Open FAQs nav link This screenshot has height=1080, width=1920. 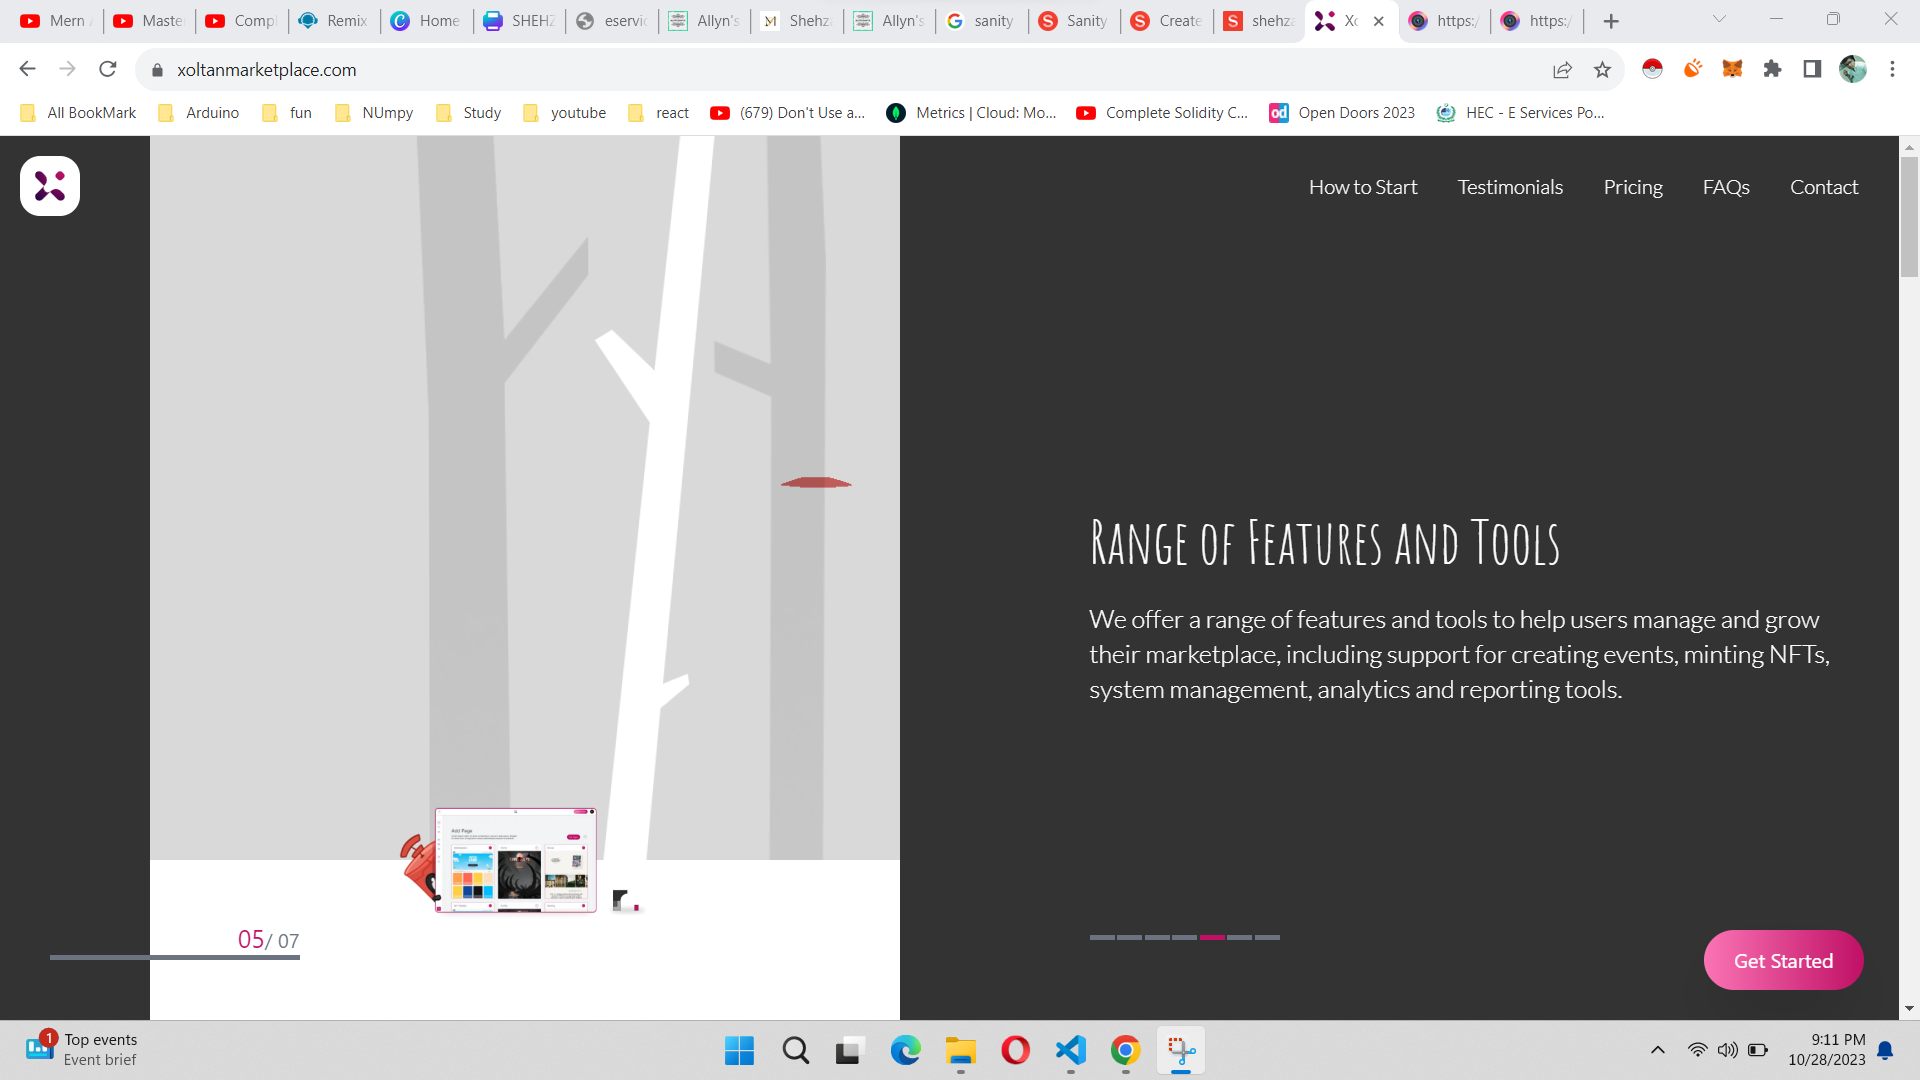tap(1726, 187)
